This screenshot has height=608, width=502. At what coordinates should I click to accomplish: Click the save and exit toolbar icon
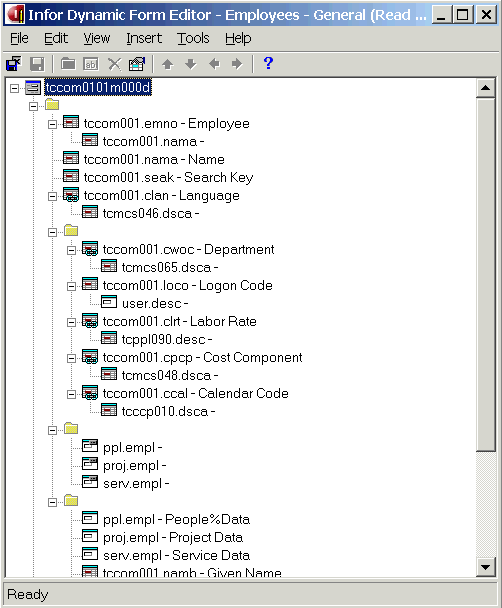click(x=14, y=64)
